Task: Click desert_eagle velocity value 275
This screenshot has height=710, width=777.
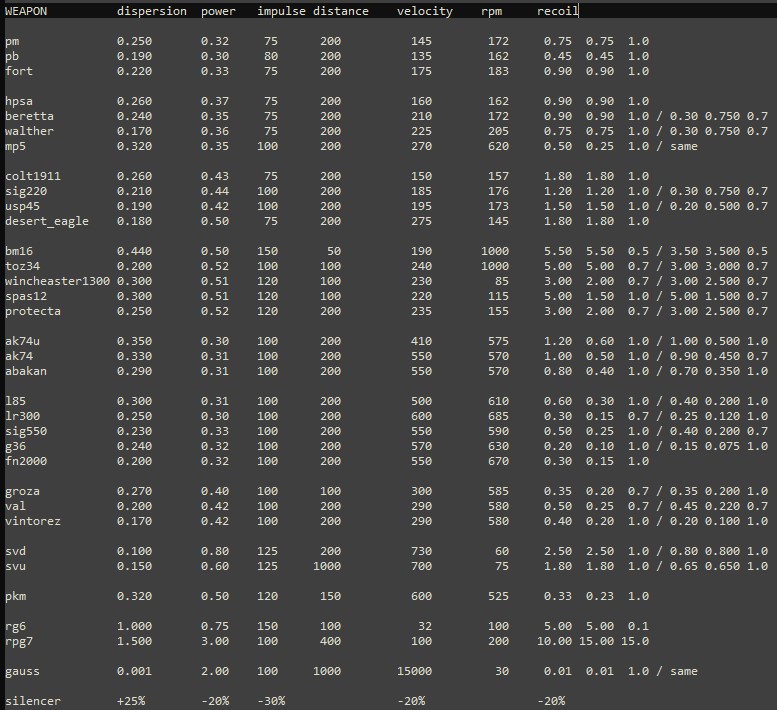Action: [x=421, y=221]
